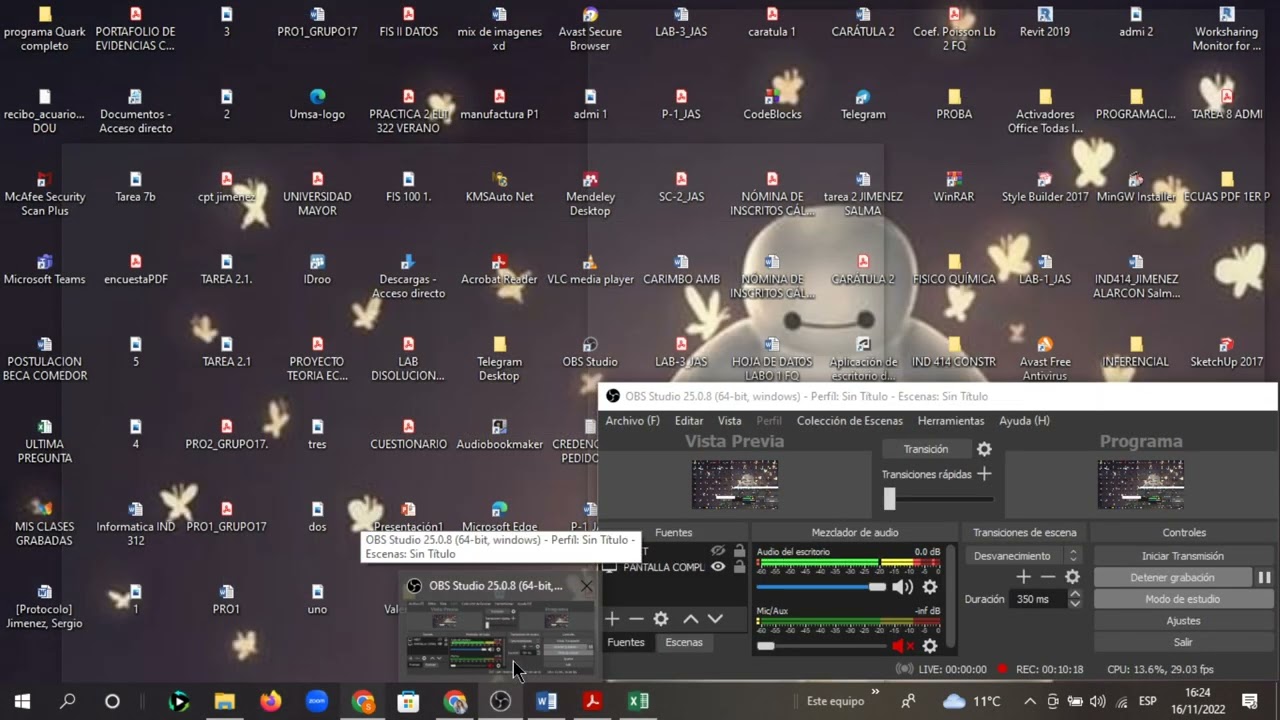Screen dimensions: 1280x720
Task: Click the OBS taskbar preview thumbnail
Action: [x=498, y=637]
